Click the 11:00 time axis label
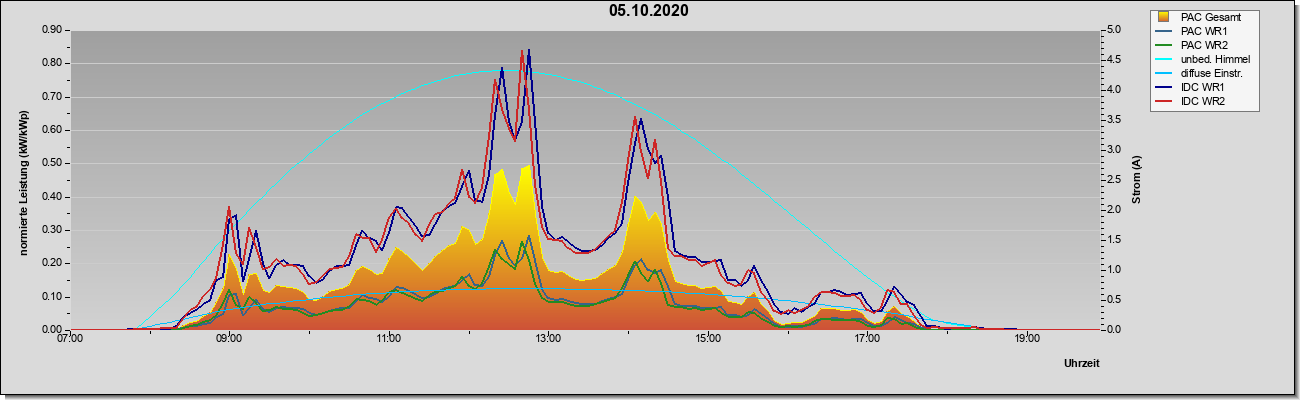The height and width of the screenshot is (400, 1300). coord(389,338)
